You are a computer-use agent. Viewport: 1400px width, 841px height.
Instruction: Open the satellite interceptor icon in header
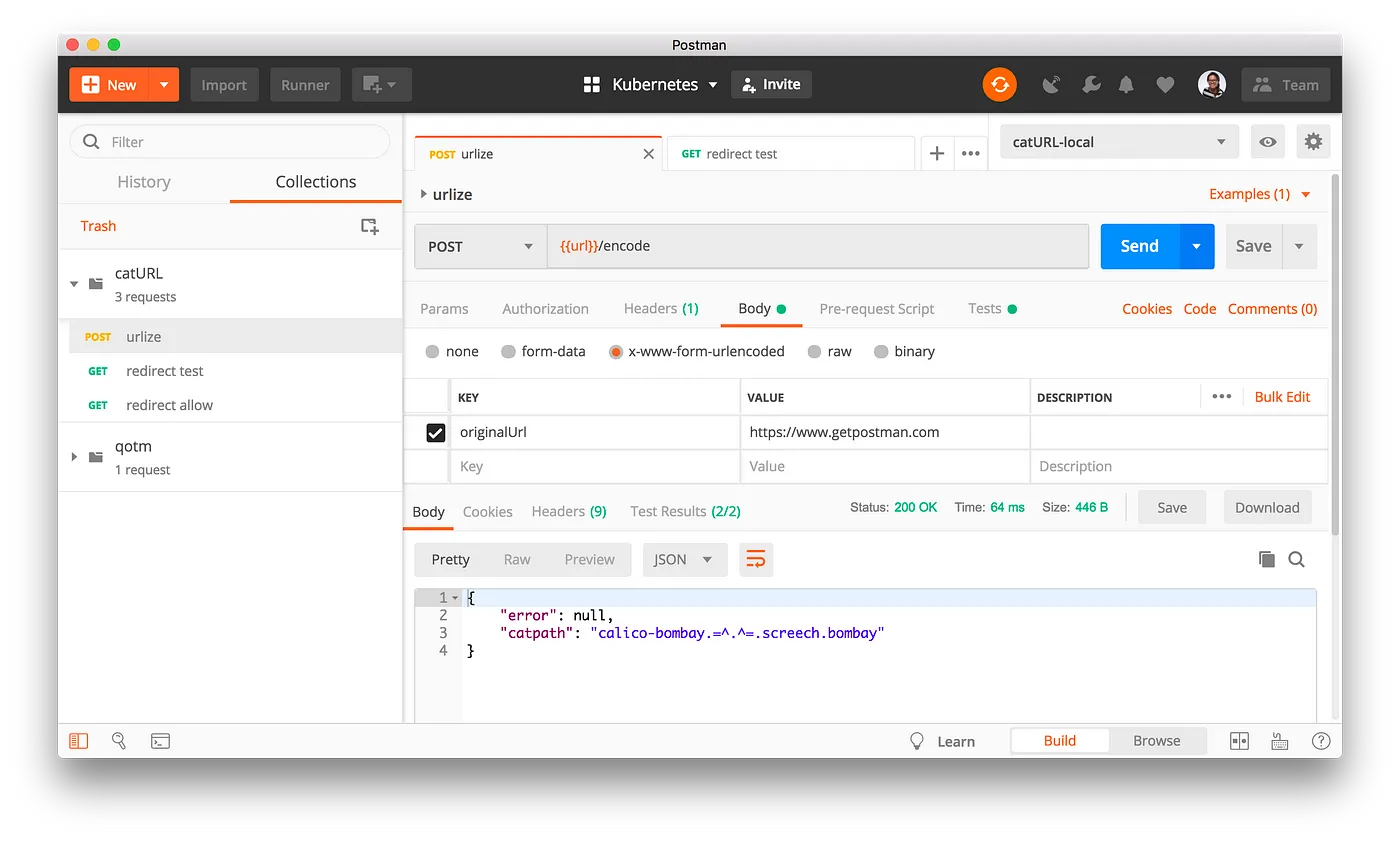(1051, 85)
